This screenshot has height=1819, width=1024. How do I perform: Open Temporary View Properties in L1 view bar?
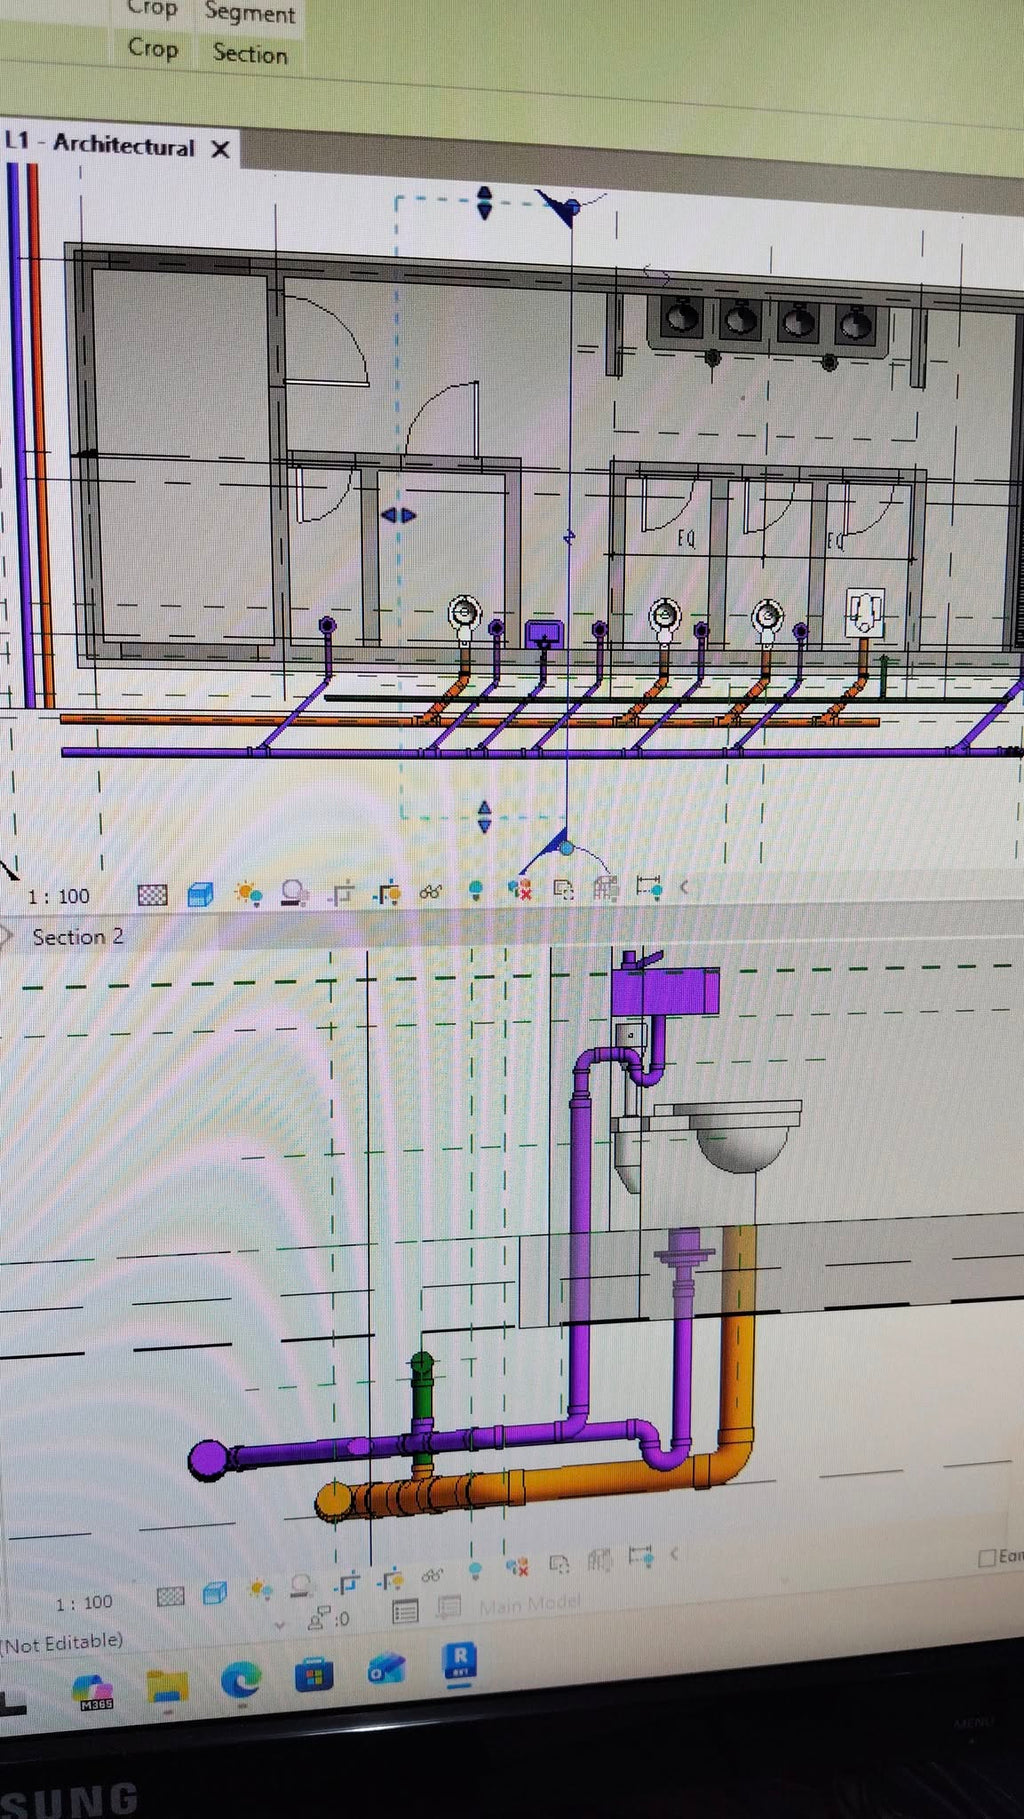(563, 888)
